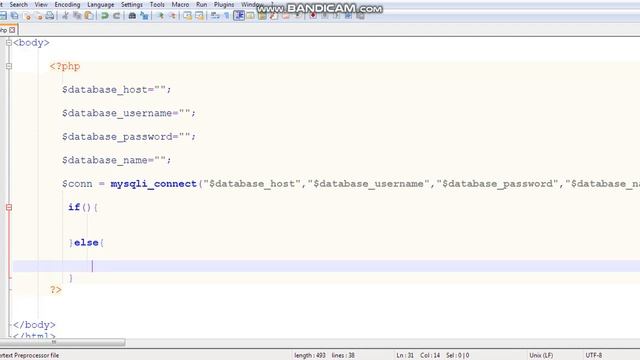Undo last edit via green arrow icon
640x360 pixels.
105,16
